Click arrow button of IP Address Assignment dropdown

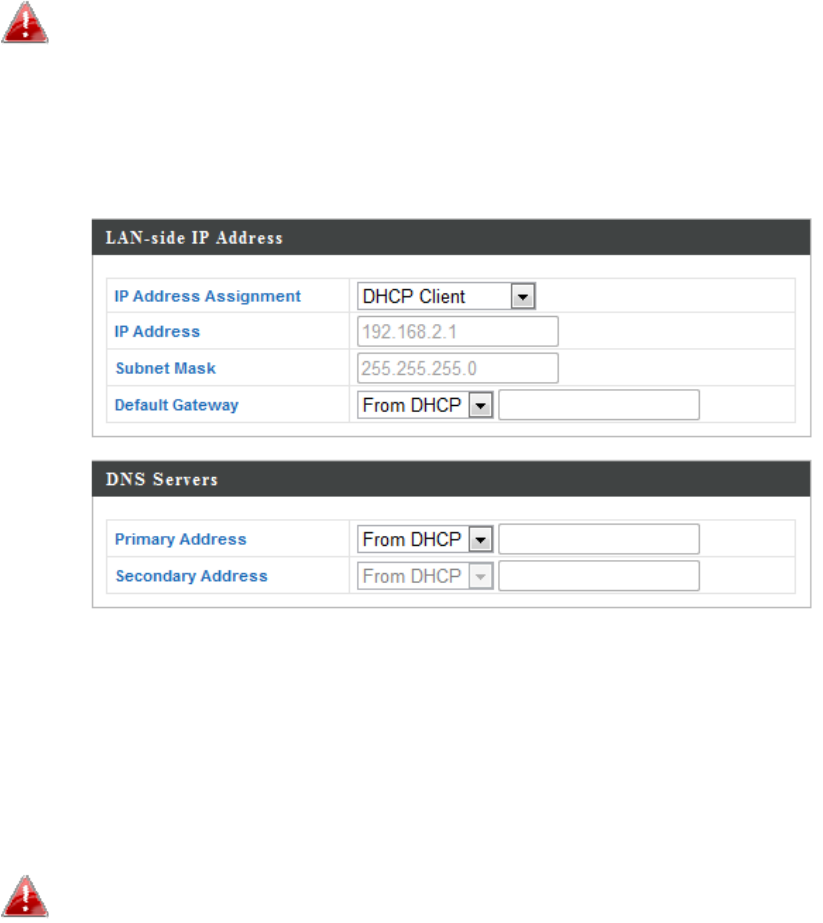tap(524, 296)
